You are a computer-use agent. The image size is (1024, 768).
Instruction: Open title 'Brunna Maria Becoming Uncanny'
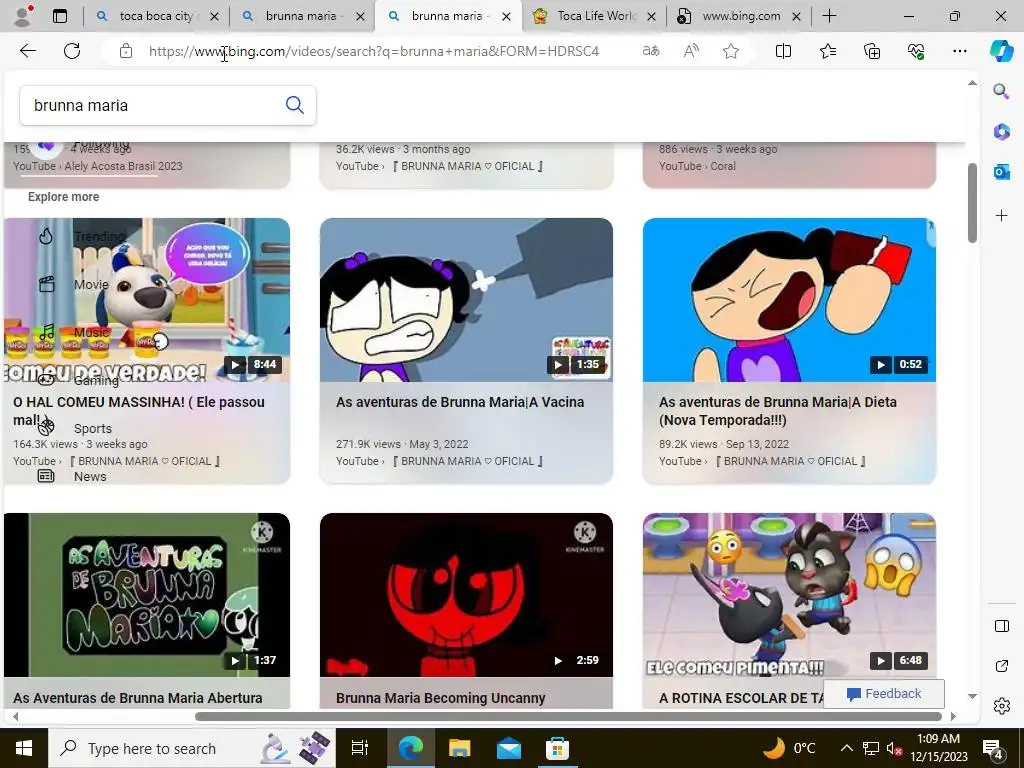(441, 698)
